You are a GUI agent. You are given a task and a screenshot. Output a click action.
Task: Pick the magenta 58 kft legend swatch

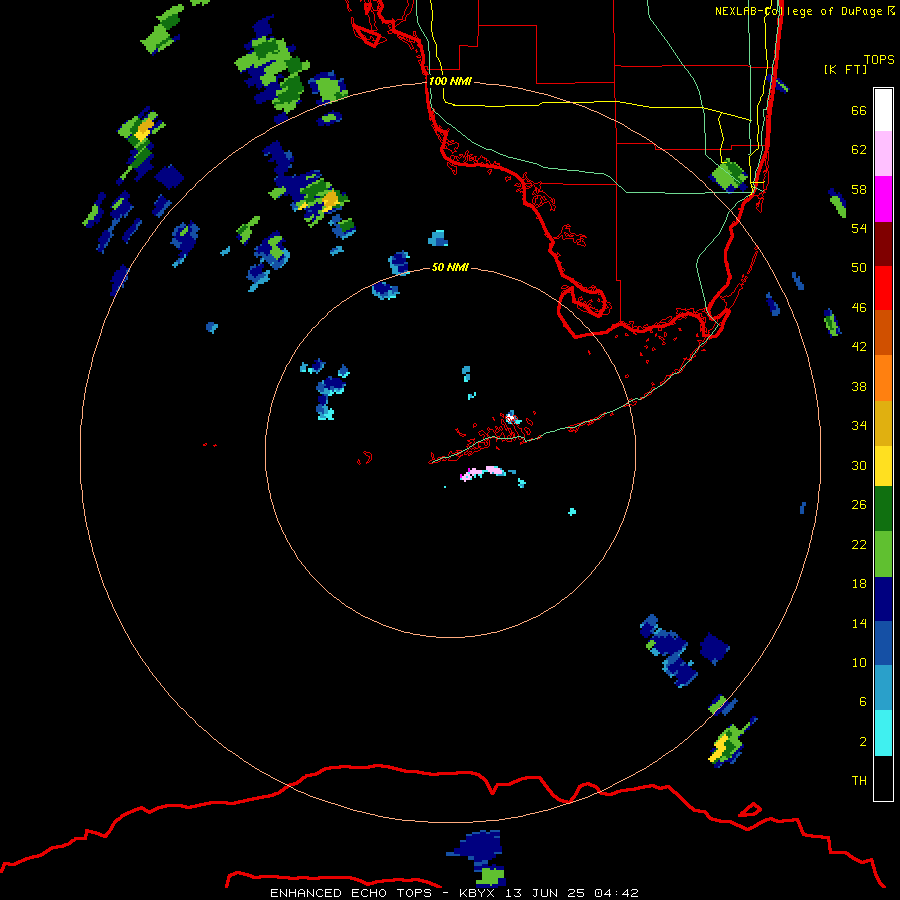(x=883, y=199)
